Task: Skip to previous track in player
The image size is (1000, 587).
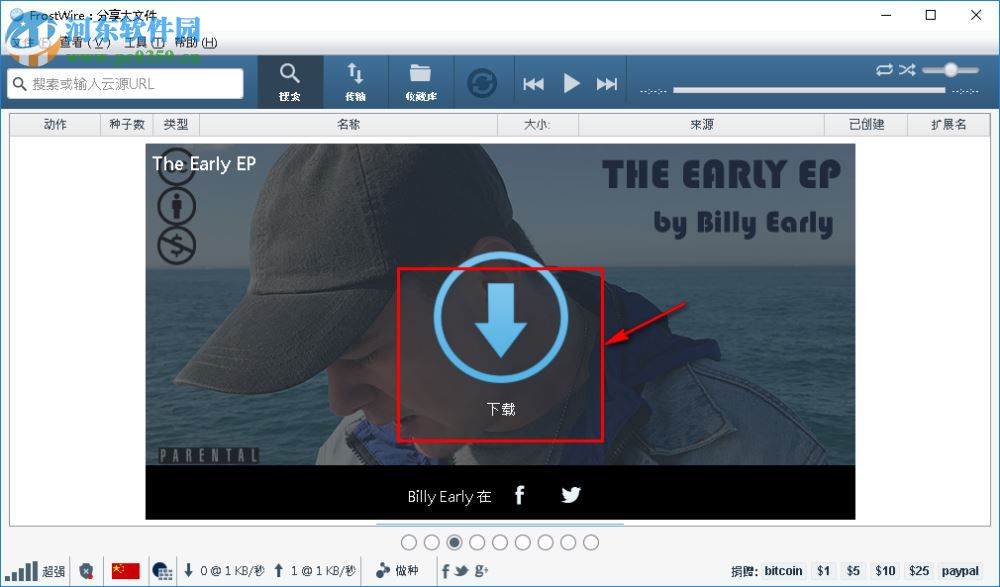Action: 533,84
